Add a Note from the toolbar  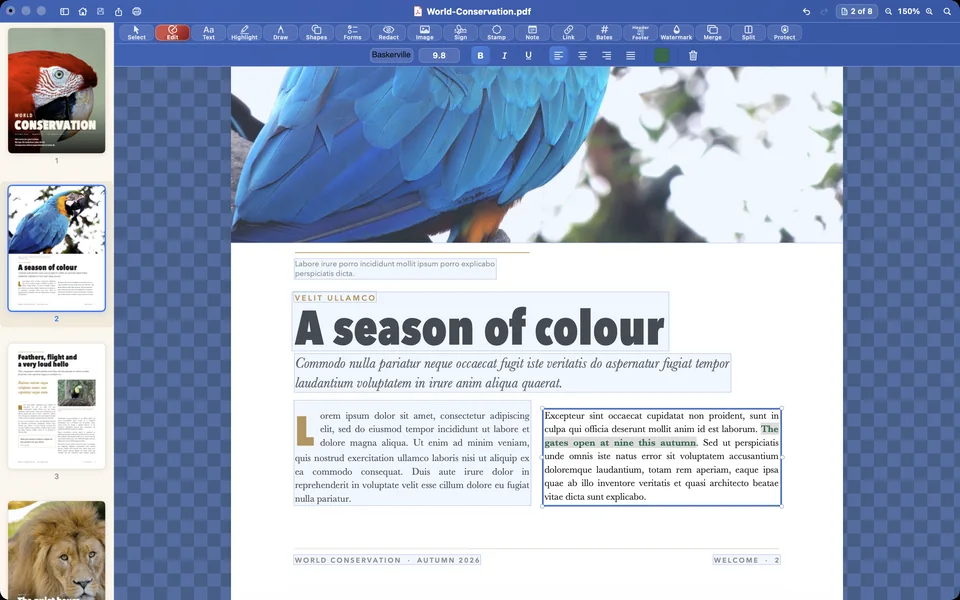533,33
